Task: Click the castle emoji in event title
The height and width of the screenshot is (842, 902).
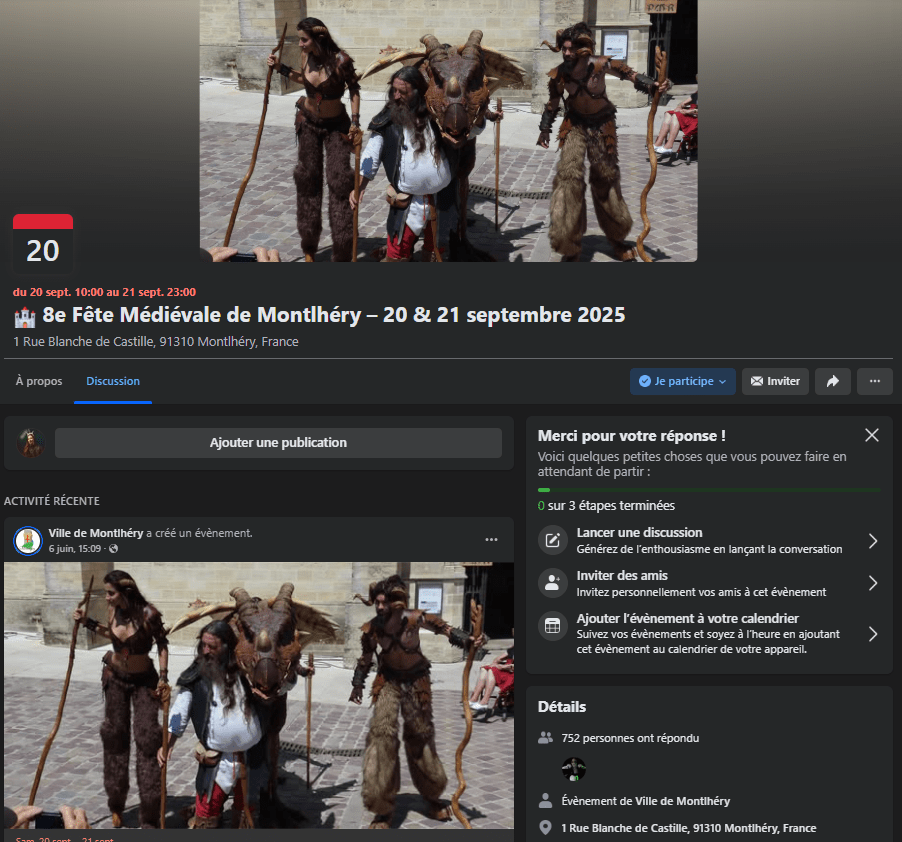Action: tap(25, 316)
